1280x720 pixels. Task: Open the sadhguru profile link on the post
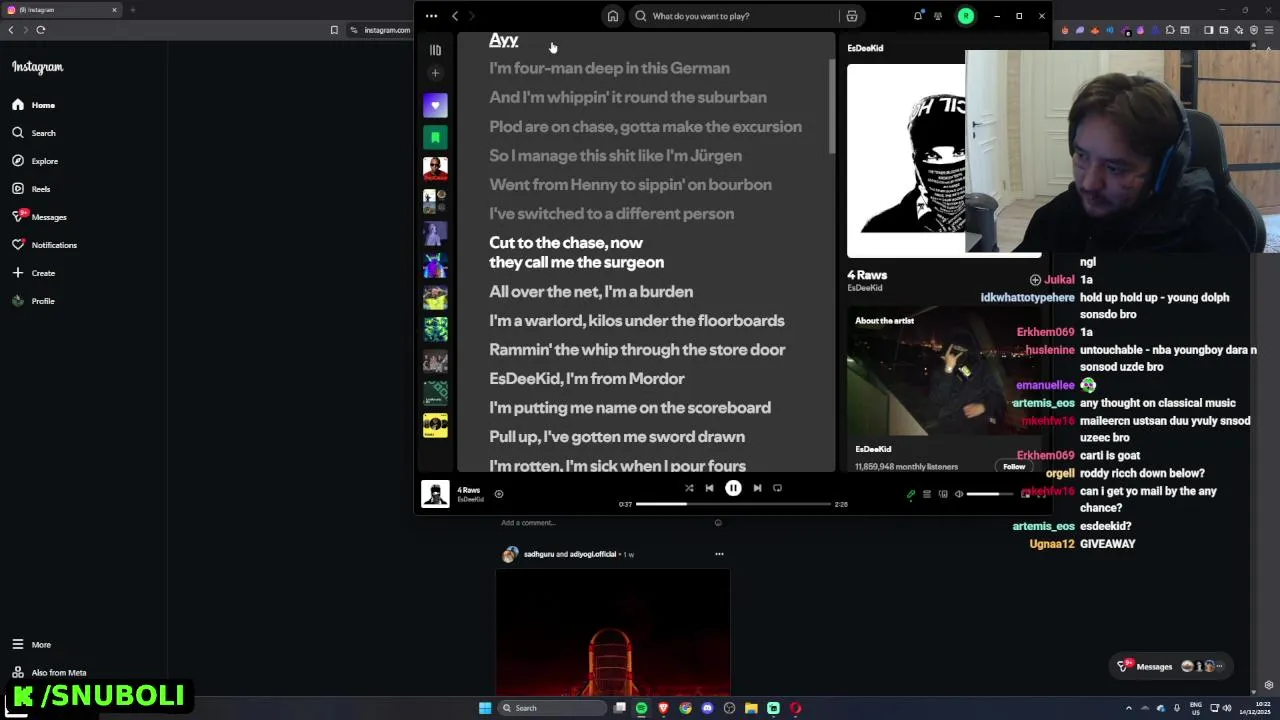tap(538, 554)
